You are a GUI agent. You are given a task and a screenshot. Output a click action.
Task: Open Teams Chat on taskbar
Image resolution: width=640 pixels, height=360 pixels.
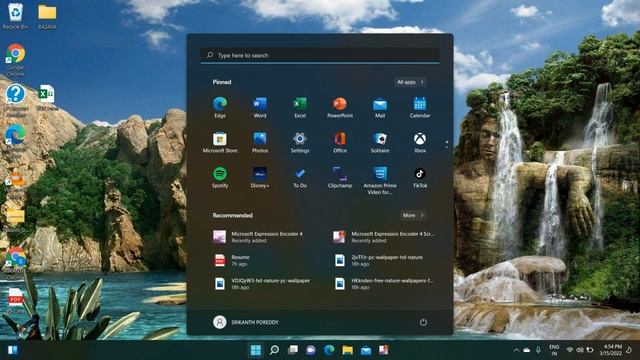(x=311, y=350)
